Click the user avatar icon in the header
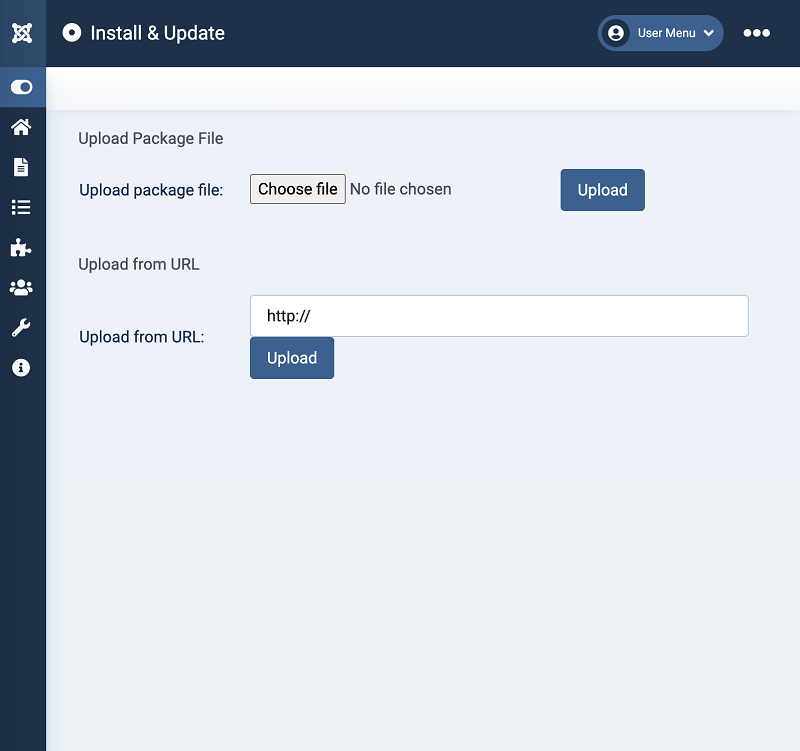This screenshot has height=751, width=800. (616, 33)
